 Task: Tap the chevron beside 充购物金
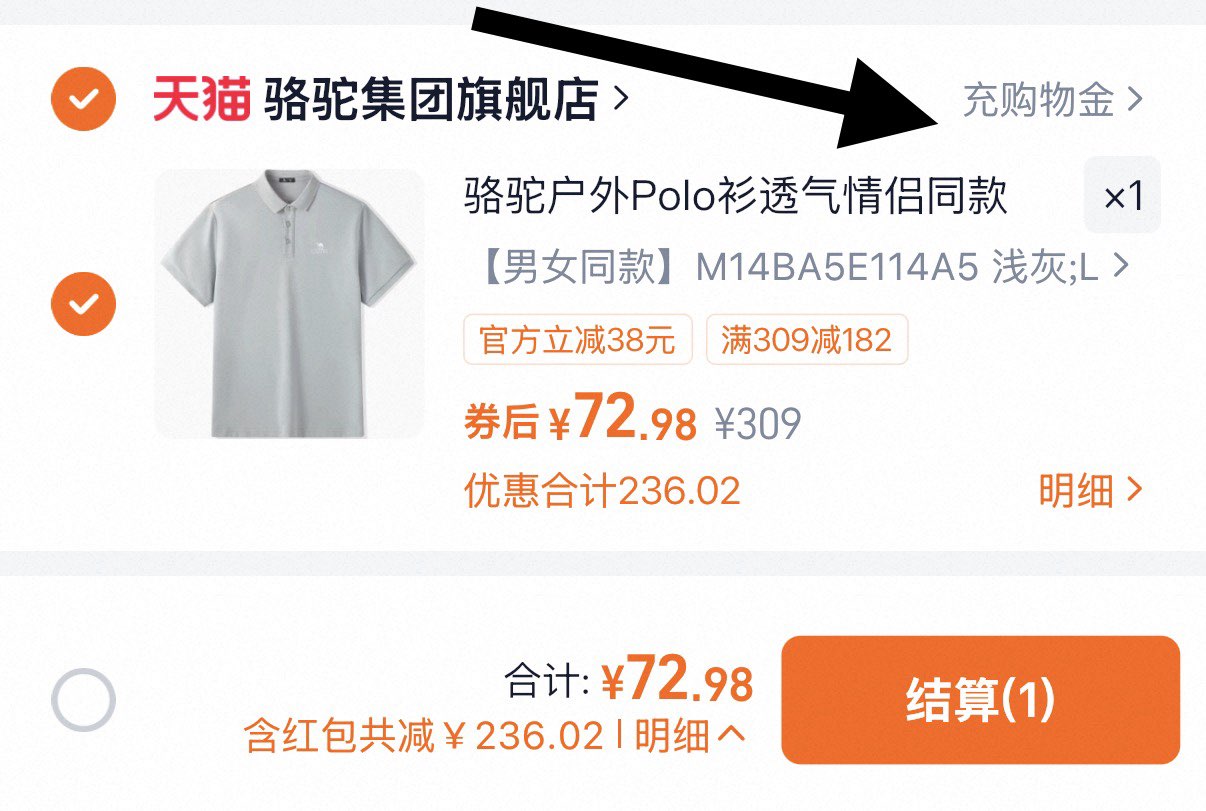(x=1134, y=100)
